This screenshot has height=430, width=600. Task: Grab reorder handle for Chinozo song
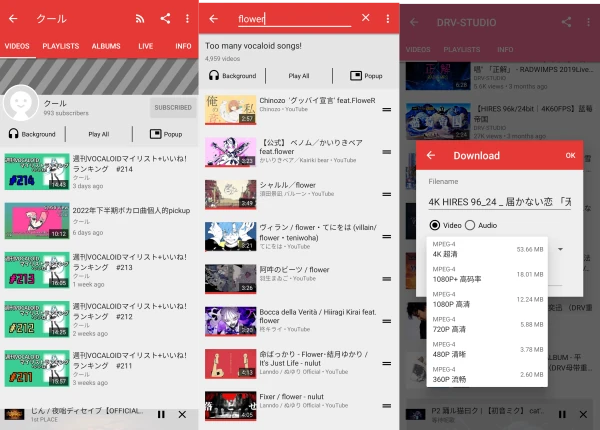tap(386, 109)
